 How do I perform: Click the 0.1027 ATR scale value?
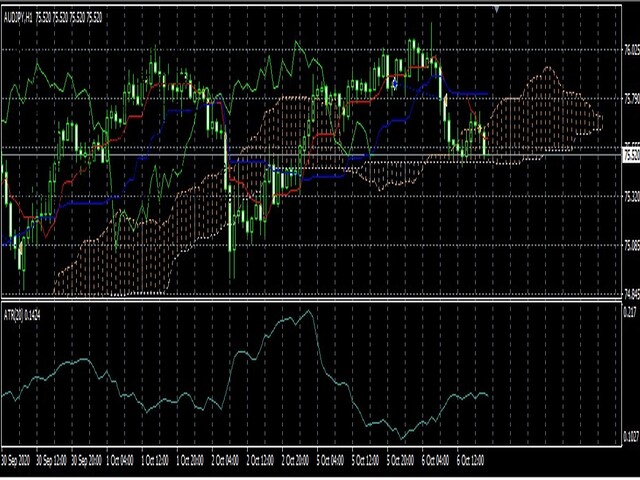631,437
